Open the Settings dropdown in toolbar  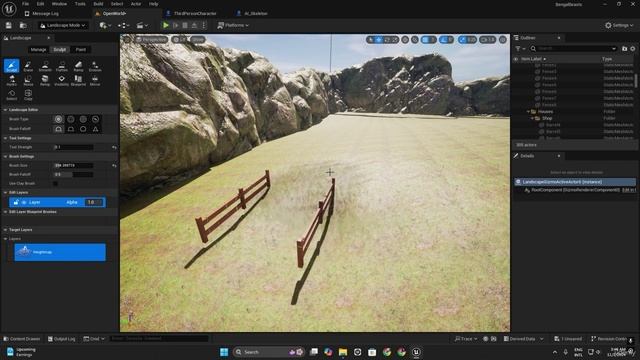pyautogui.click(x=619, y=25)
